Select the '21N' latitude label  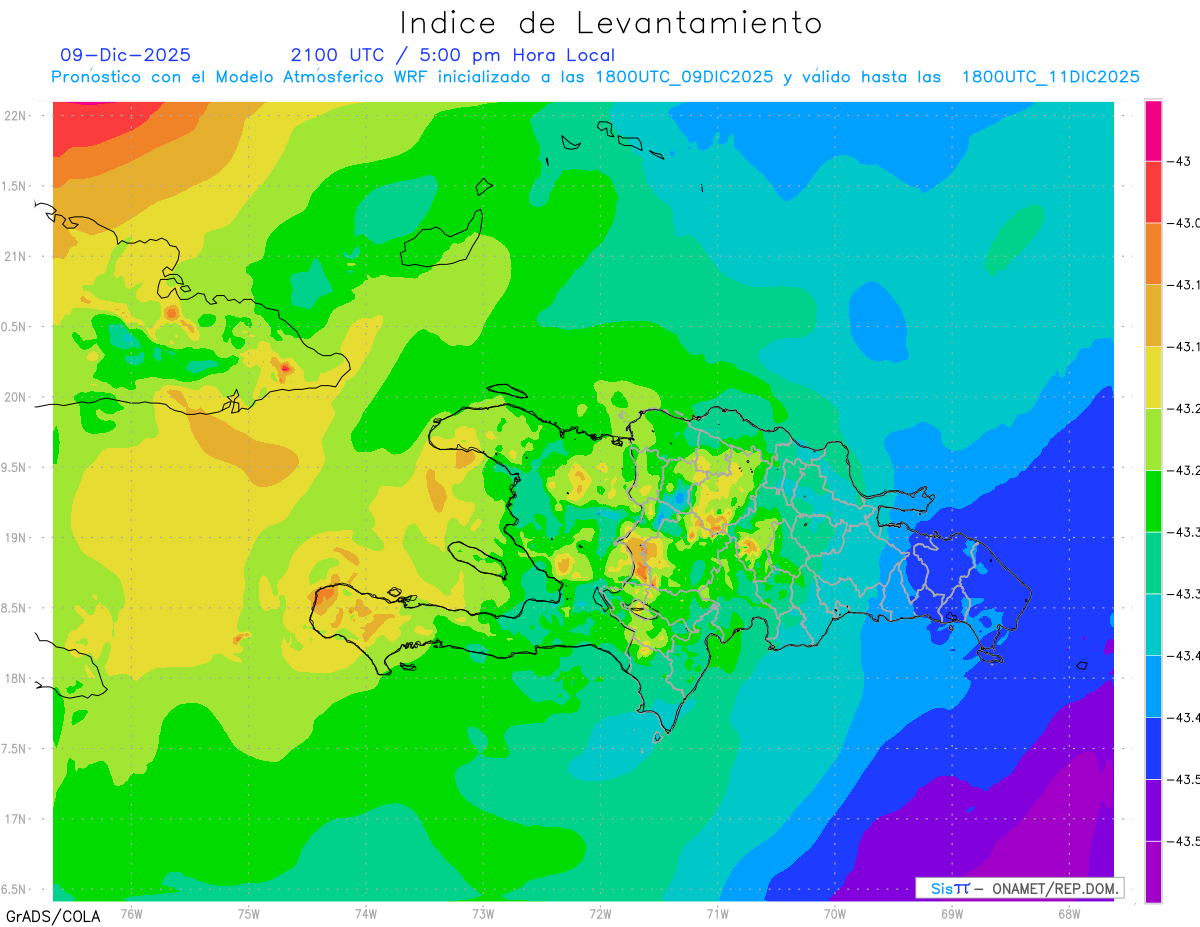16,257
